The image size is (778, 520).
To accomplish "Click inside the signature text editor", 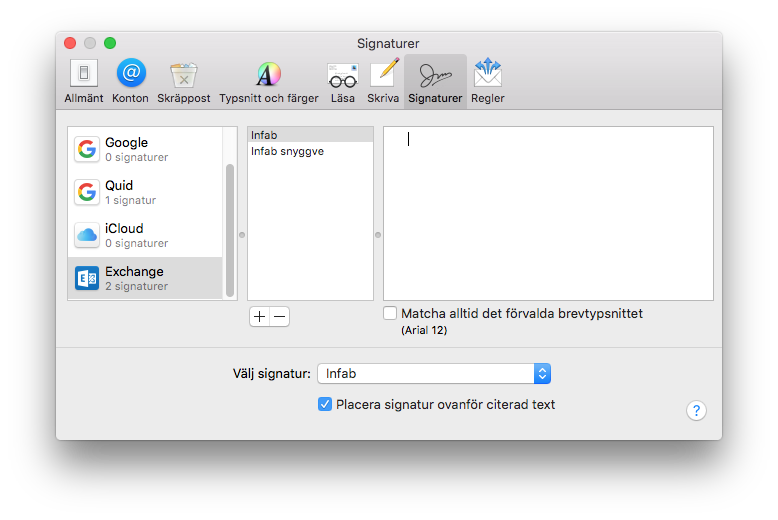I will pos(548,213).
